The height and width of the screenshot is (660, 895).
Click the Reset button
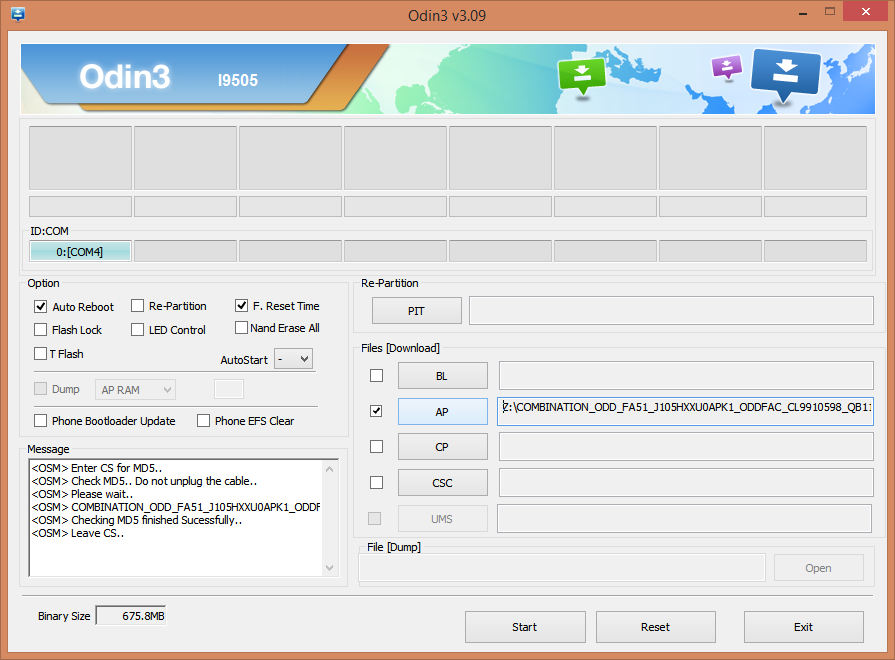[x=656, y=627]
